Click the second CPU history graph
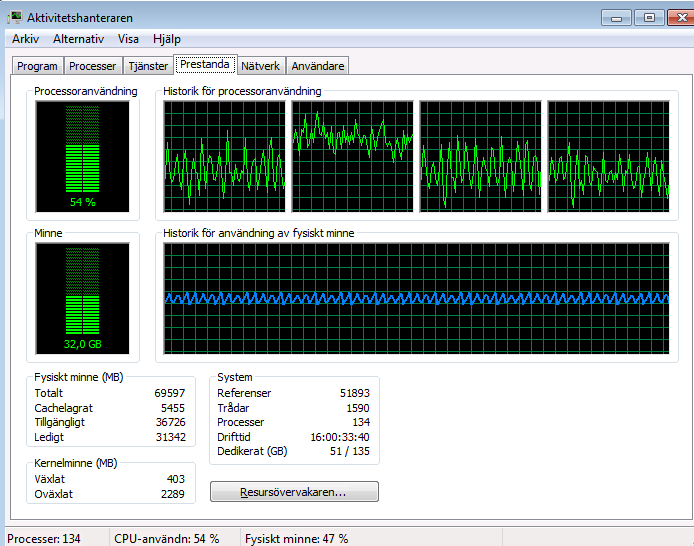The image size is (694, 546). pos(352,155)
